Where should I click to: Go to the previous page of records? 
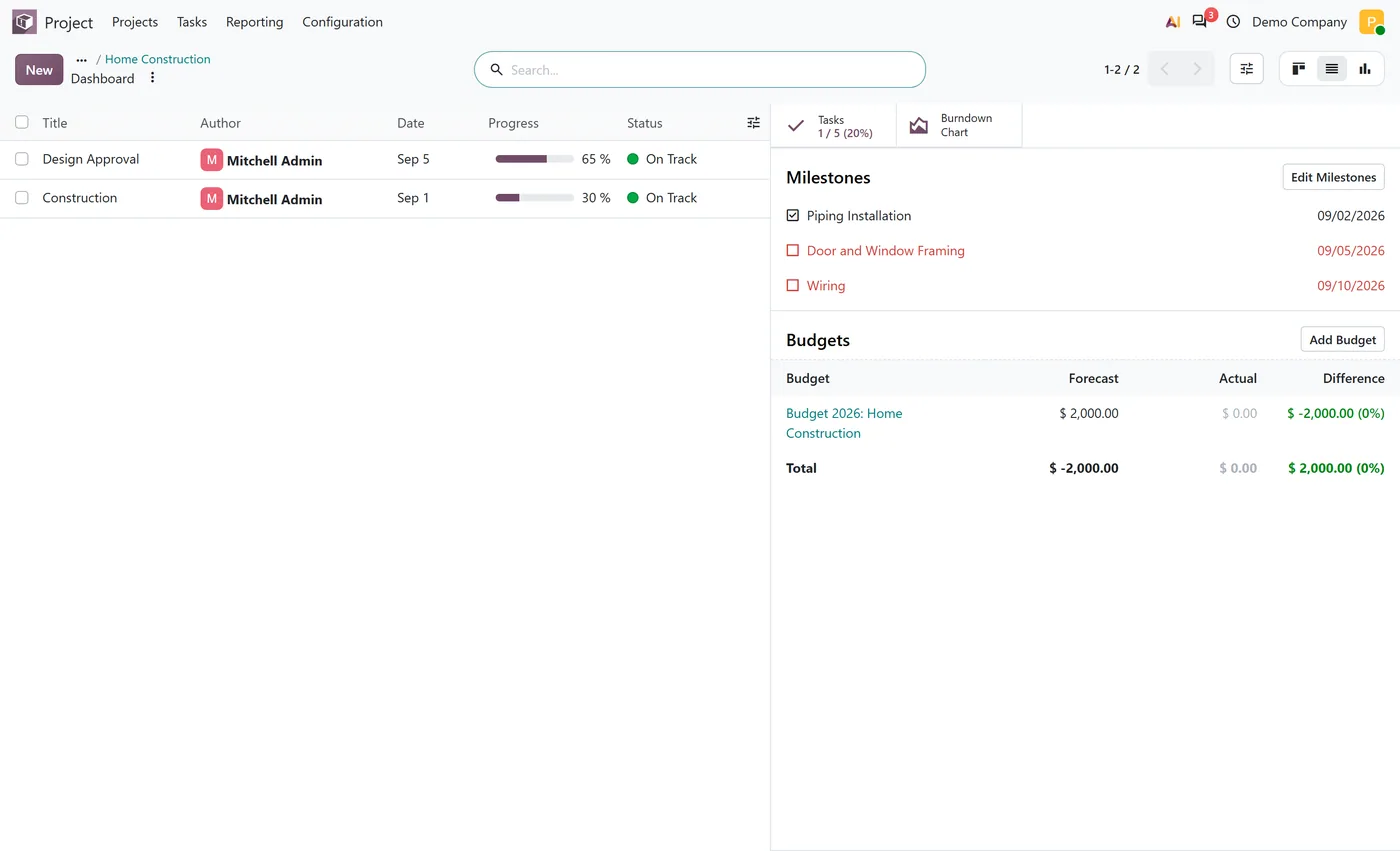(x=1164, y=69)
